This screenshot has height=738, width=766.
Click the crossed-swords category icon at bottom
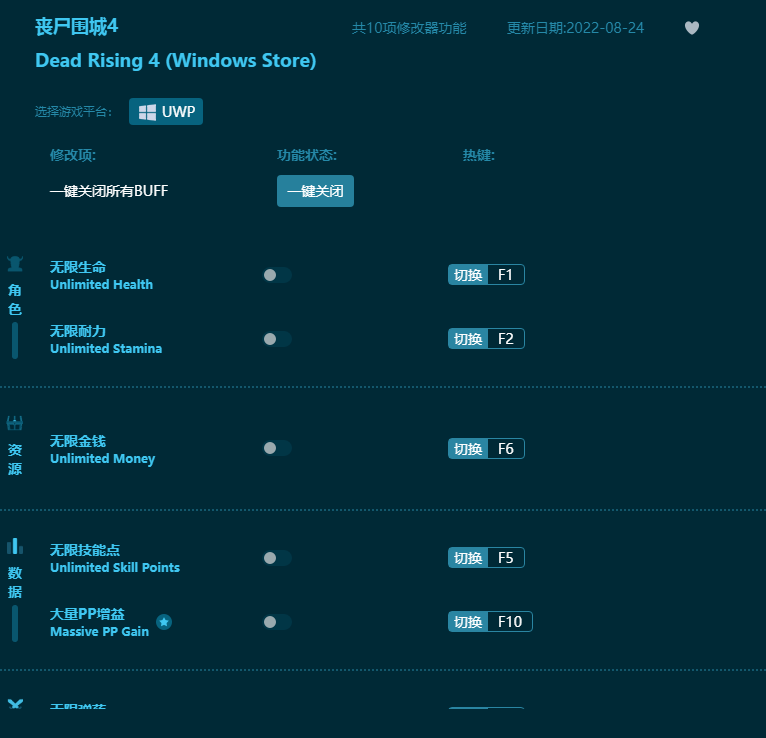[15, 704]
